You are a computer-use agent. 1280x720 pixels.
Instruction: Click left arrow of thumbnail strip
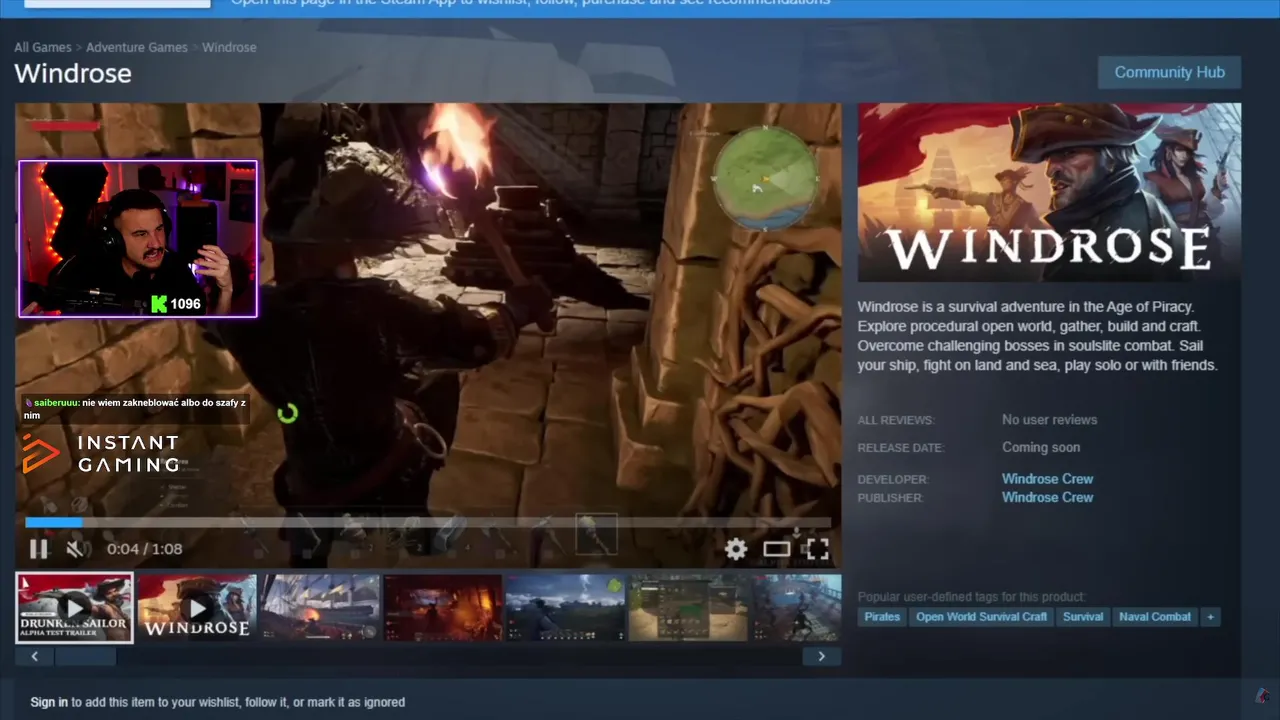[35, 657]
